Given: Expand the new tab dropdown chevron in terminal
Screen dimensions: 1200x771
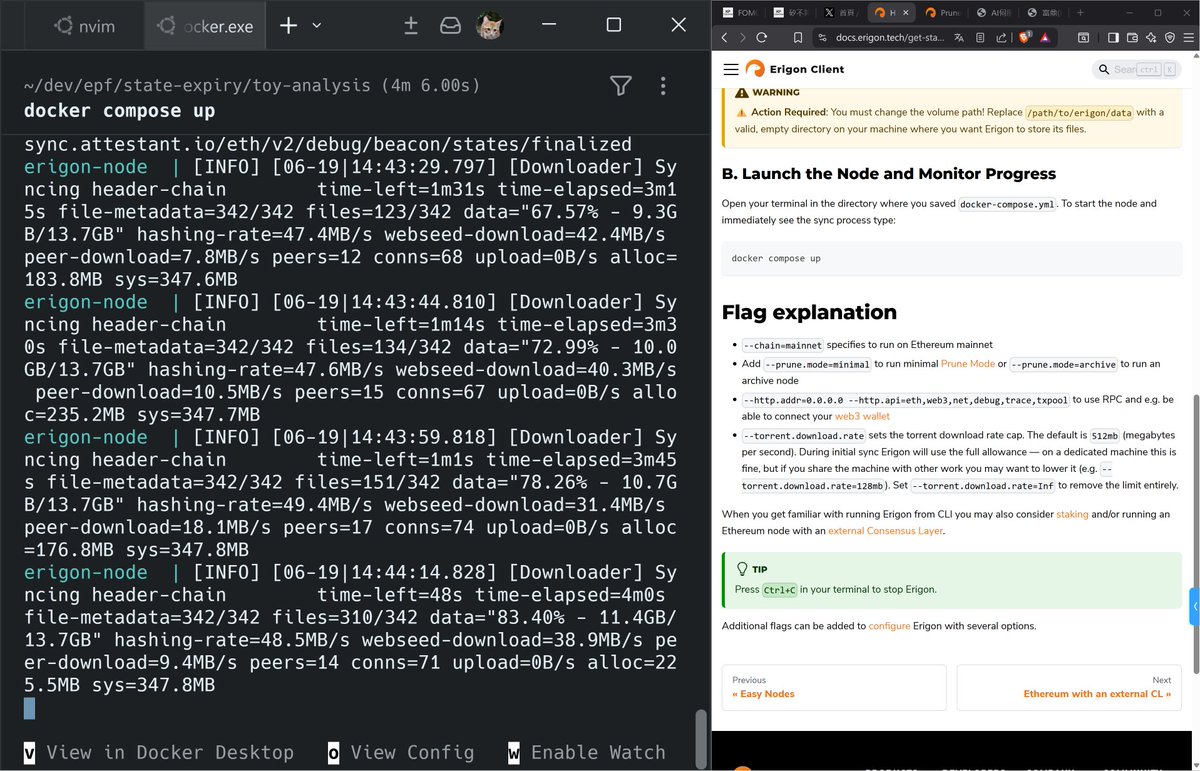Looking at the screenshot, I should [x=317, y=25].
